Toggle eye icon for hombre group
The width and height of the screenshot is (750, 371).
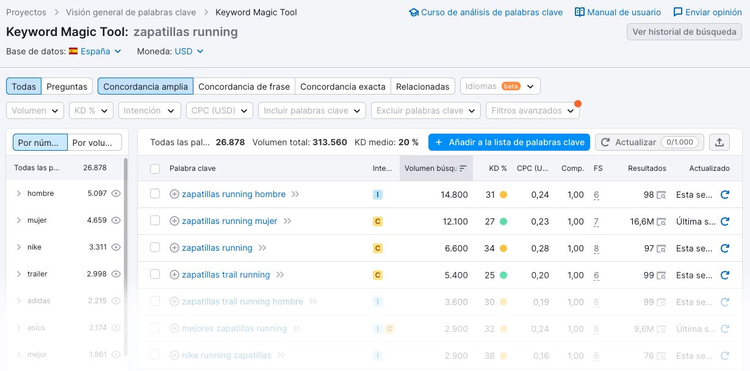click(116, 194)
